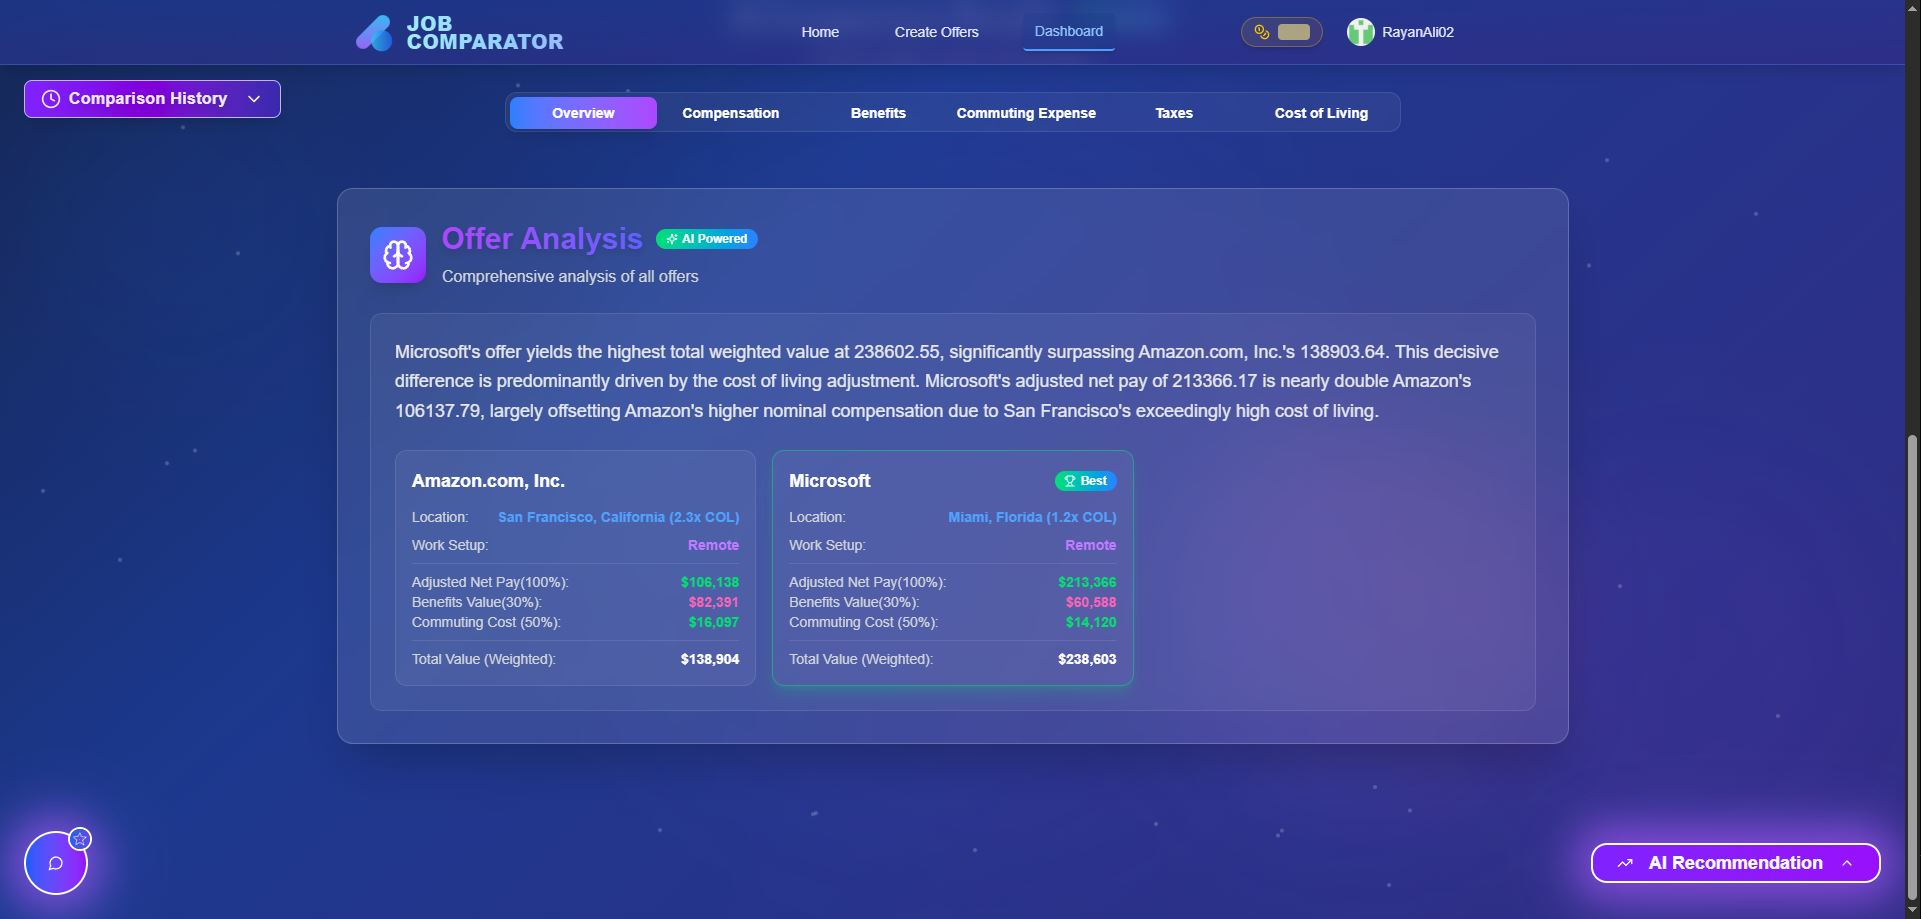Click the trophy icon in Best badge
The image size is (1921, 919).
coord(1069,481)
